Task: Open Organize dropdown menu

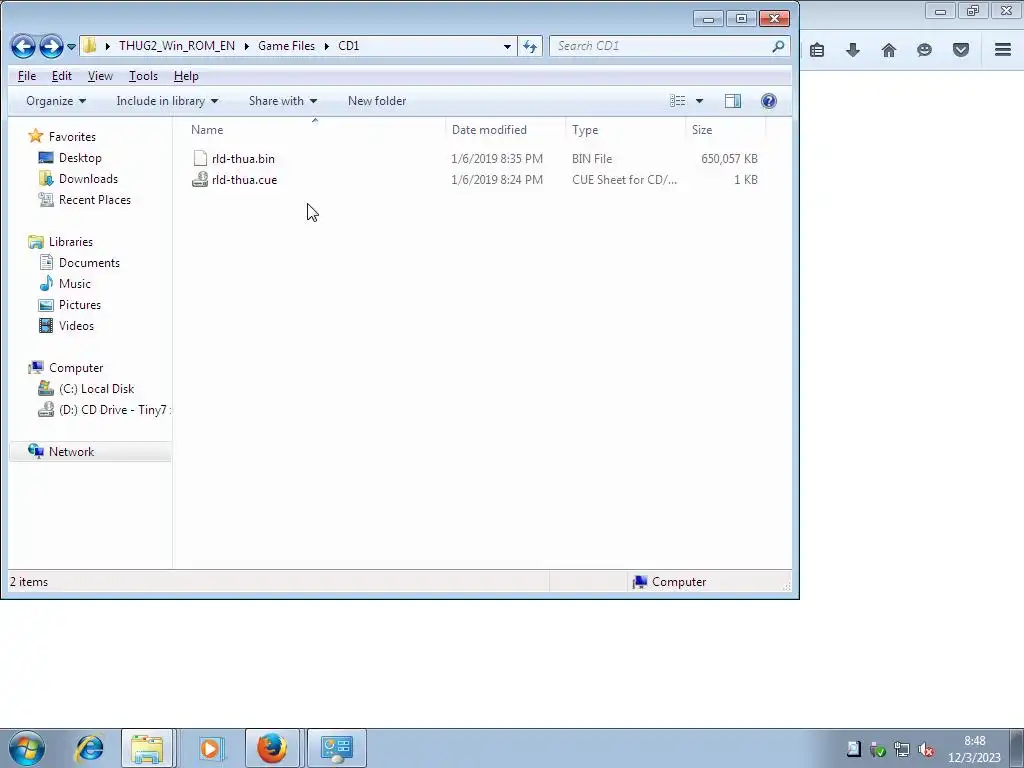Action: pyautogui.click(x=56, y=101)
